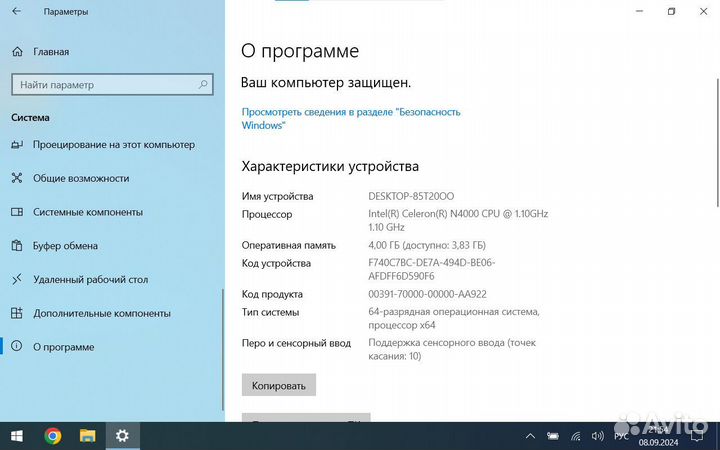Click the Копировать button

279,385
